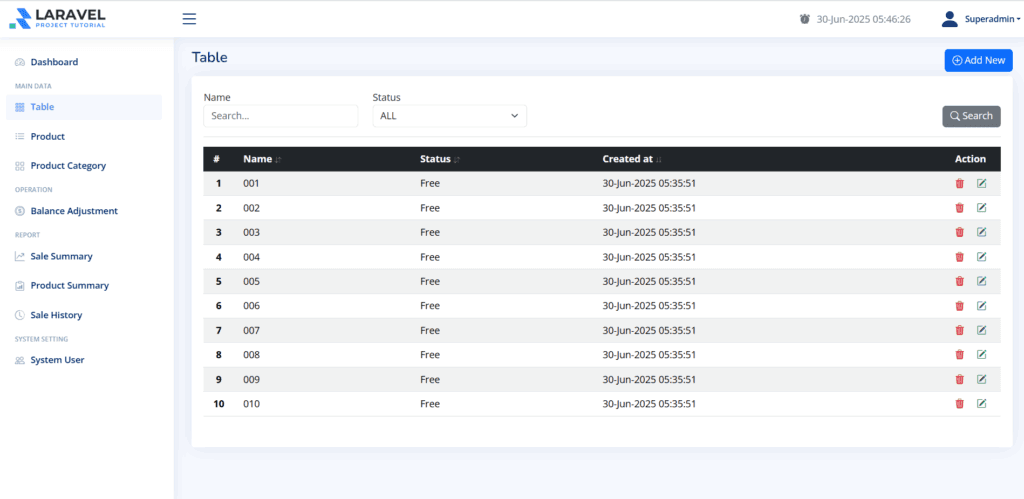The image size is (1024, 499).
Task: Open edit icon for table 008
Action: pos(981,355)
